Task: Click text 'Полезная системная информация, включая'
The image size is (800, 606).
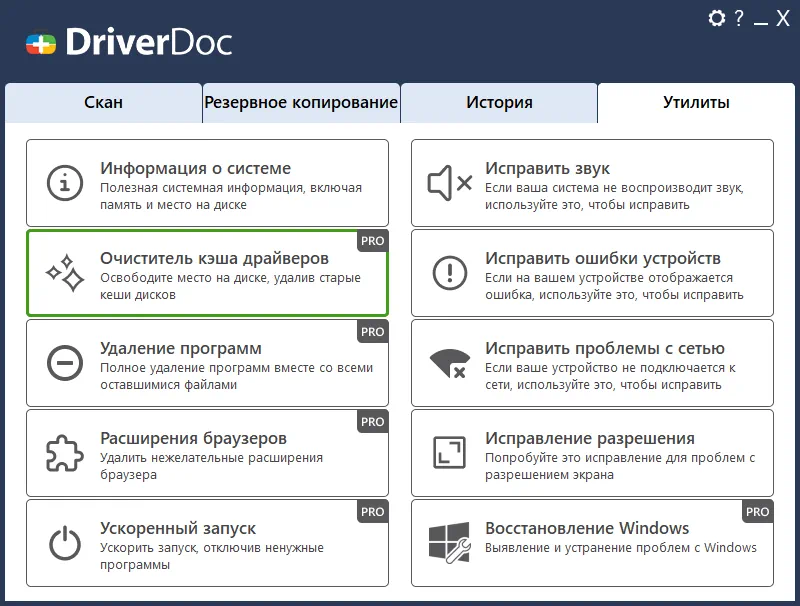Action: click(231, 188)
